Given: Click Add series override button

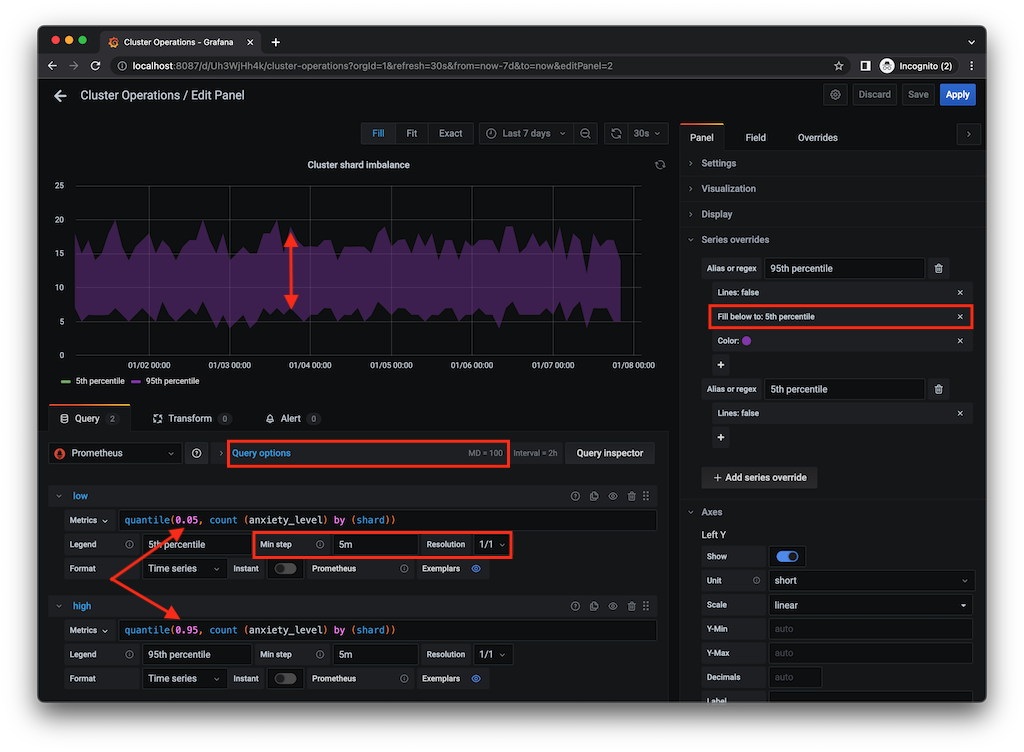Looking at the screenshot, I should pos(759,477).
